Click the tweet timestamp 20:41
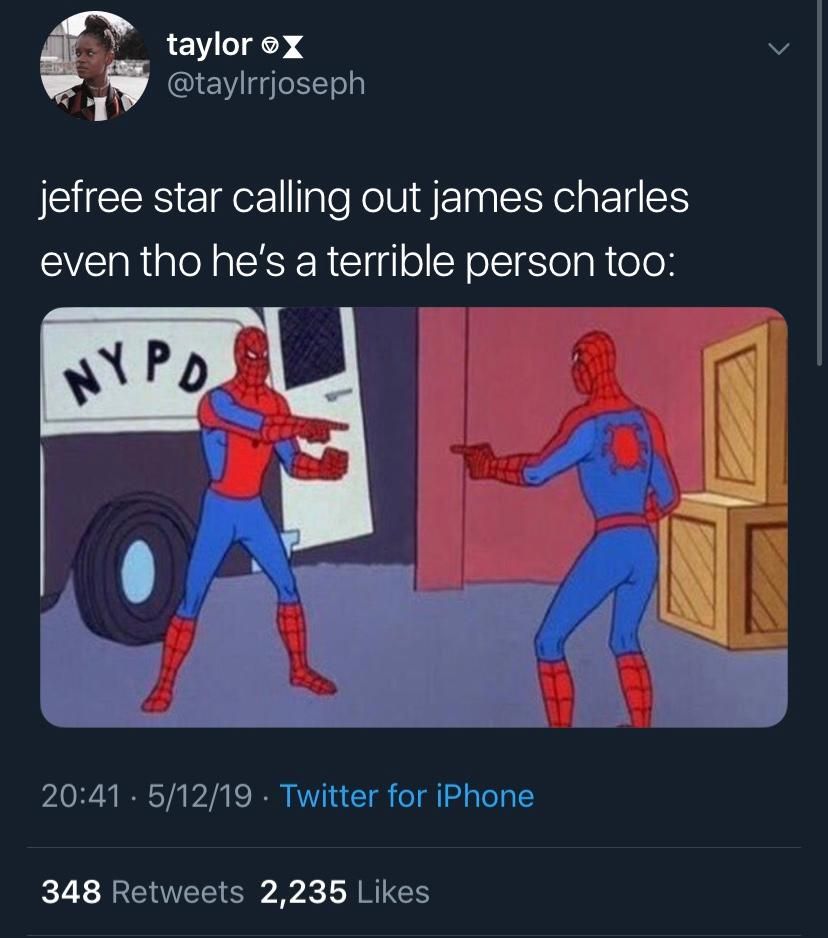828x938 pixels. [81, 796]
